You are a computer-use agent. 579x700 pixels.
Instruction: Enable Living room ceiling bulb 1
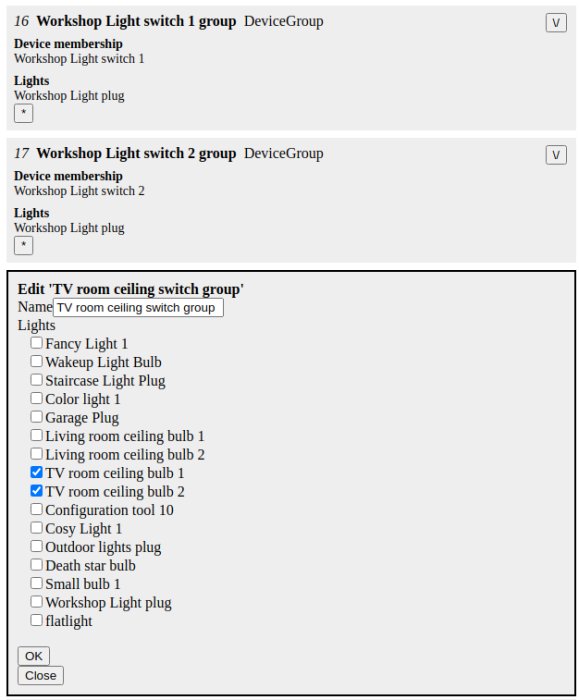tap(36, 435)
